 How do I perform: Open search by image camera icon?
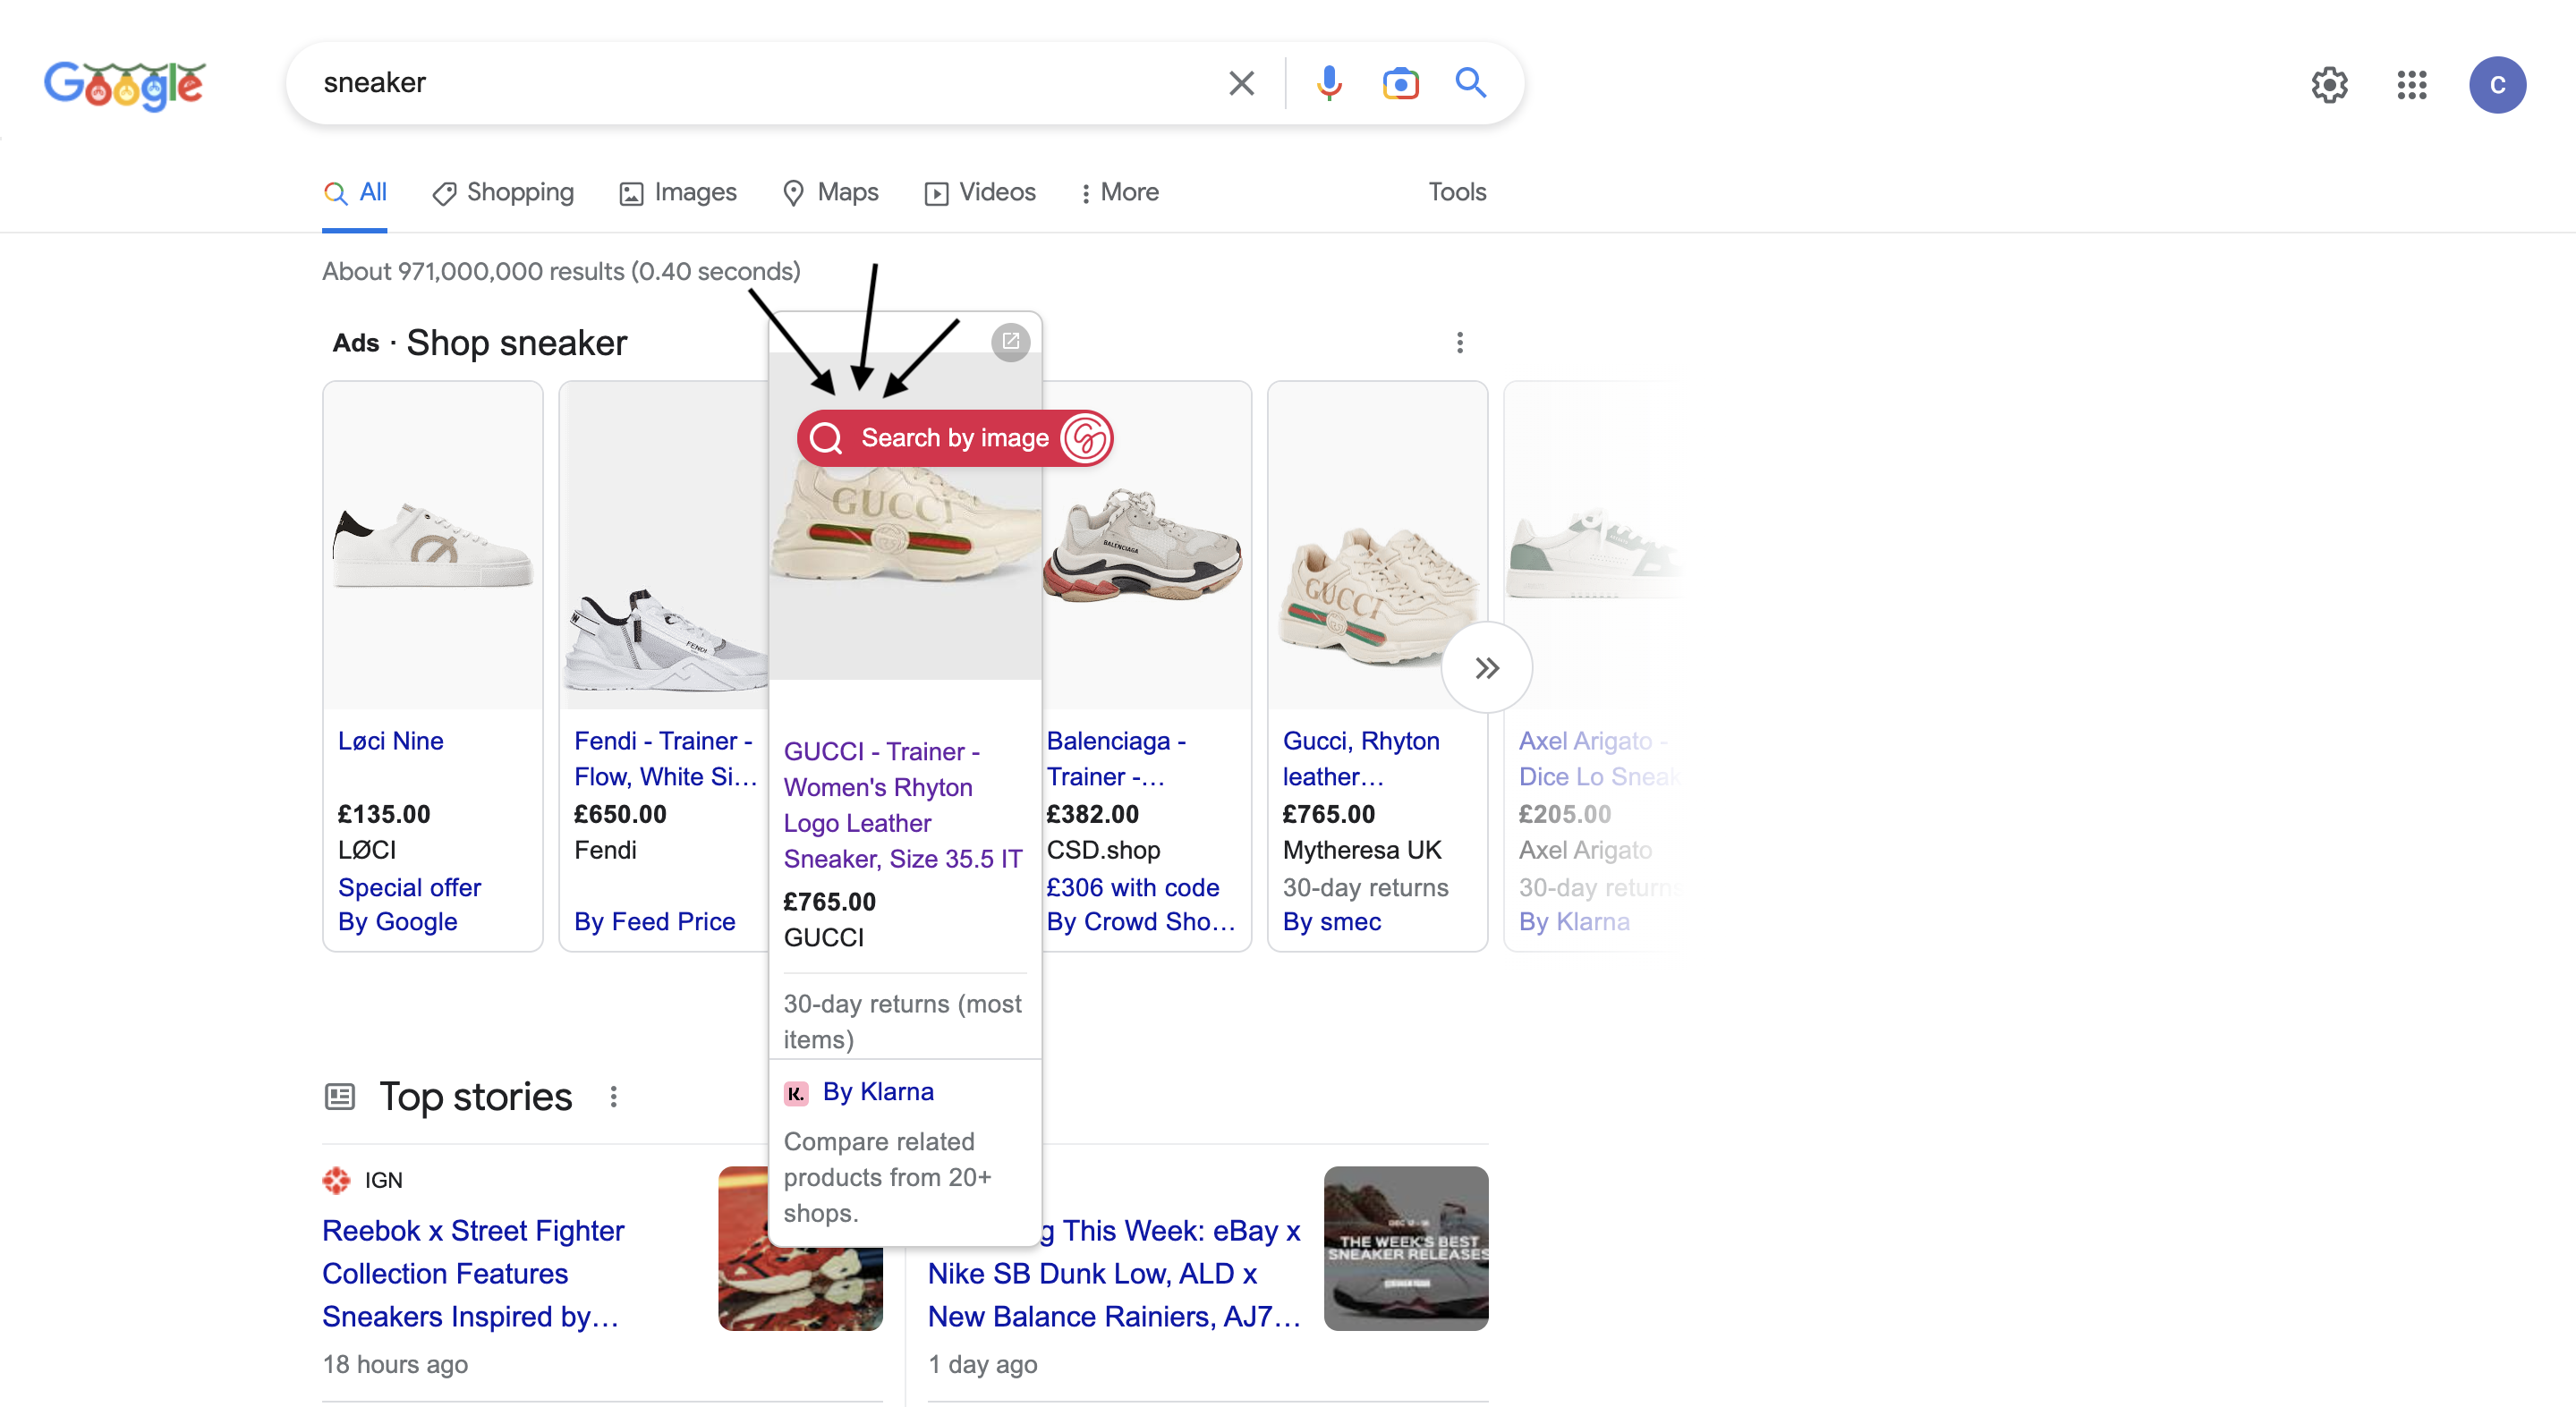click(x=1400, y=83)
